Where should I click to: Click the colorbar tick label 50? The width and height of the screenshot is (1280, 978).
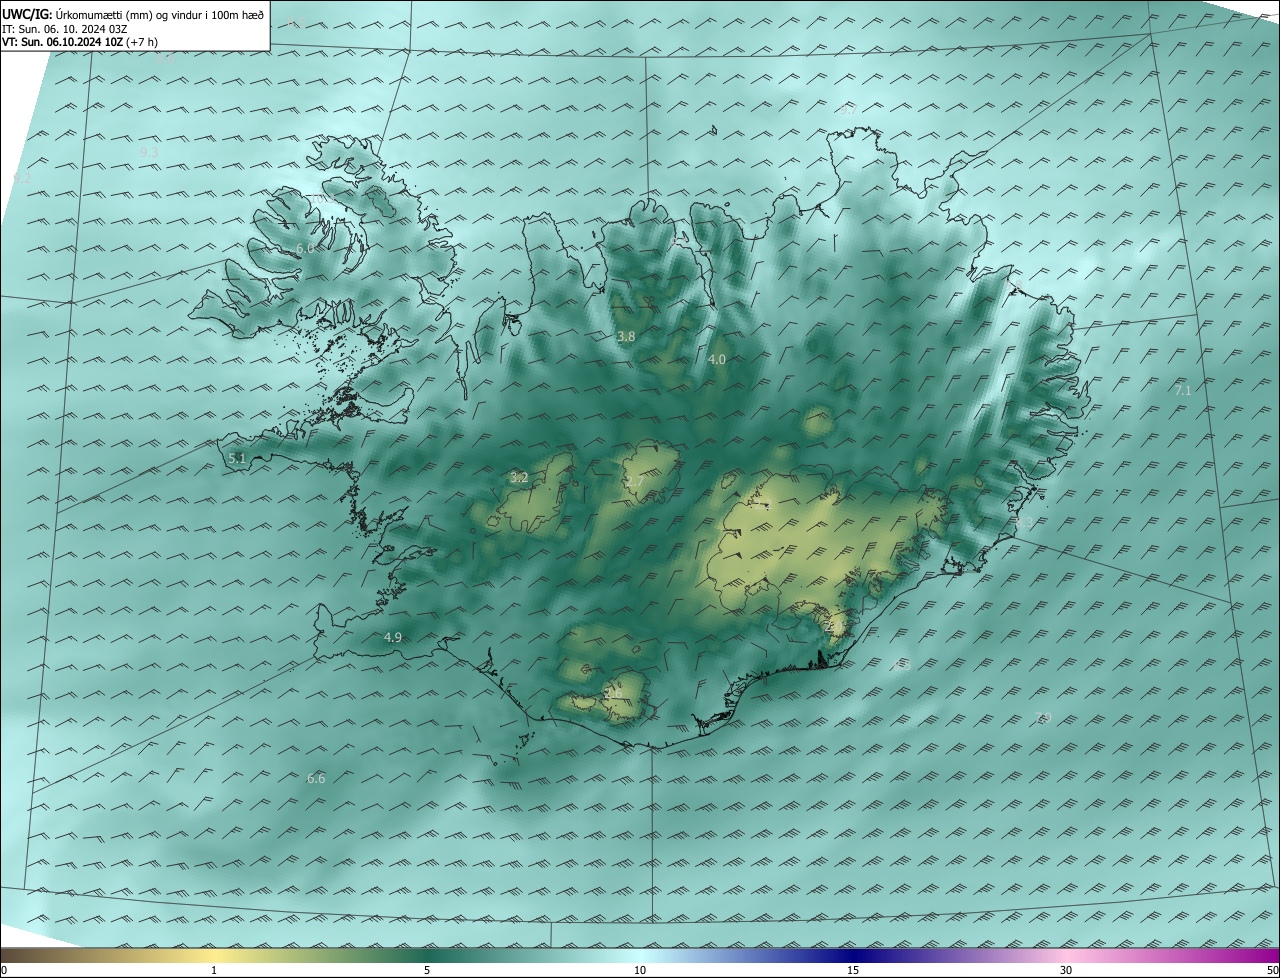pos(1272,970)
